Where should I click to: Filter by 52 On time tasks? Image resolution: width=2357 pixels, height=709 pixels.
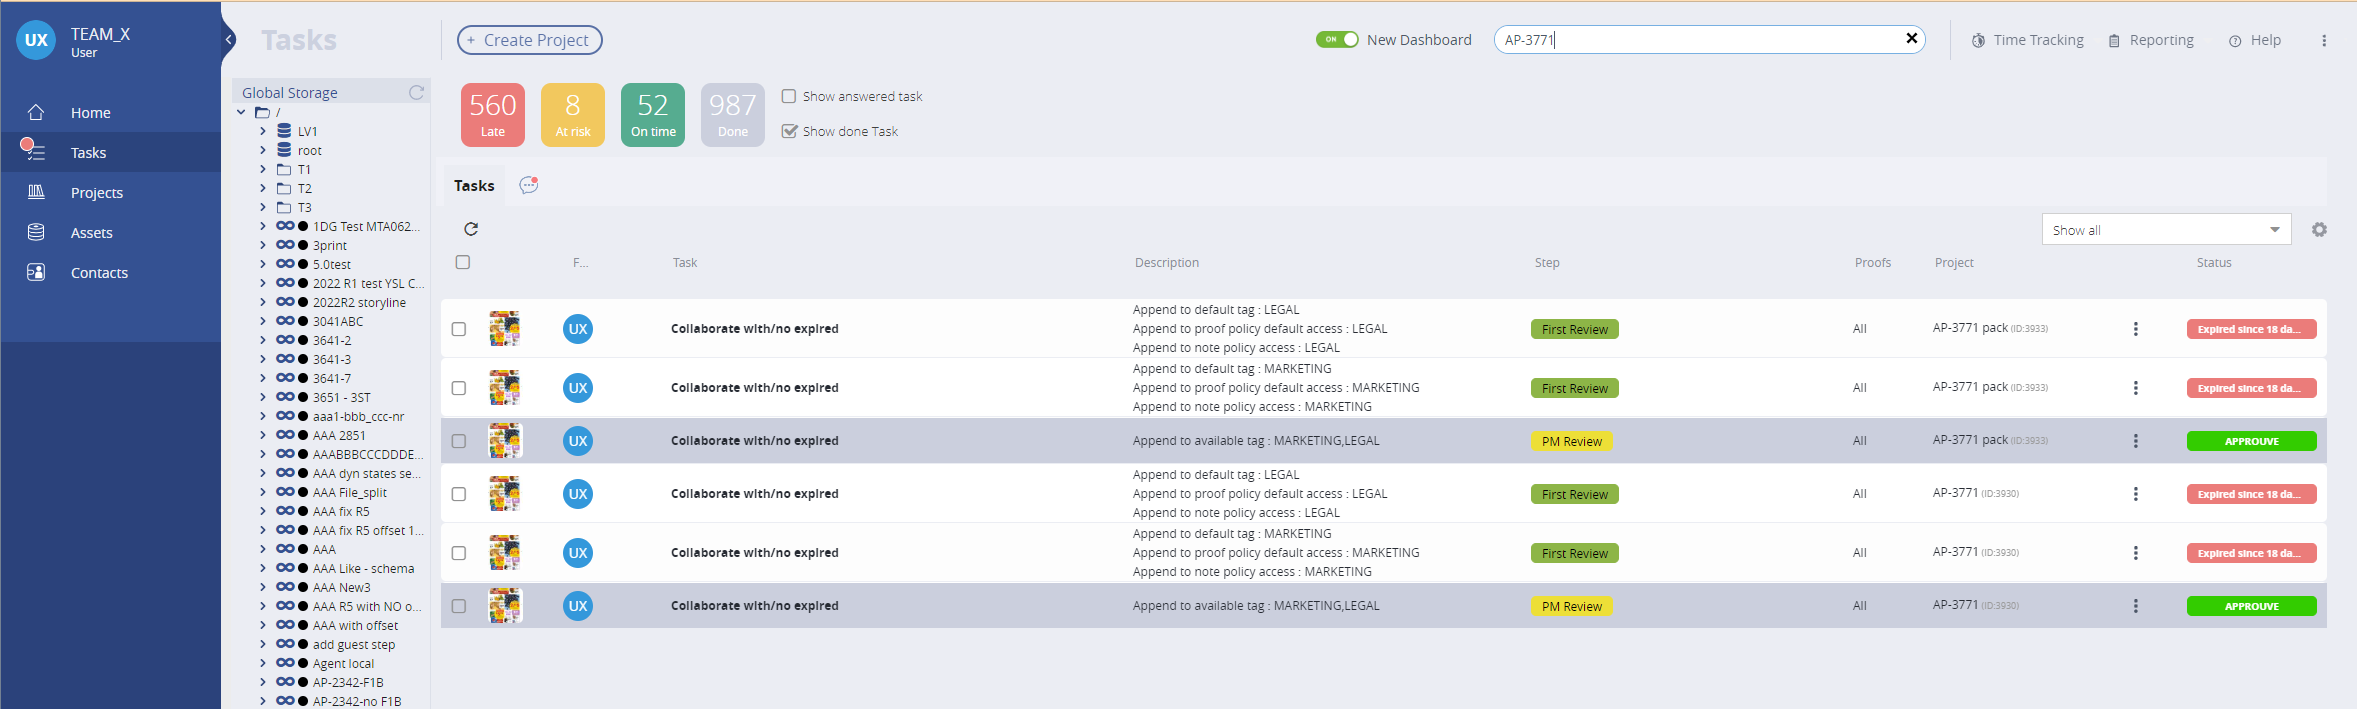[x=653, y=115]
